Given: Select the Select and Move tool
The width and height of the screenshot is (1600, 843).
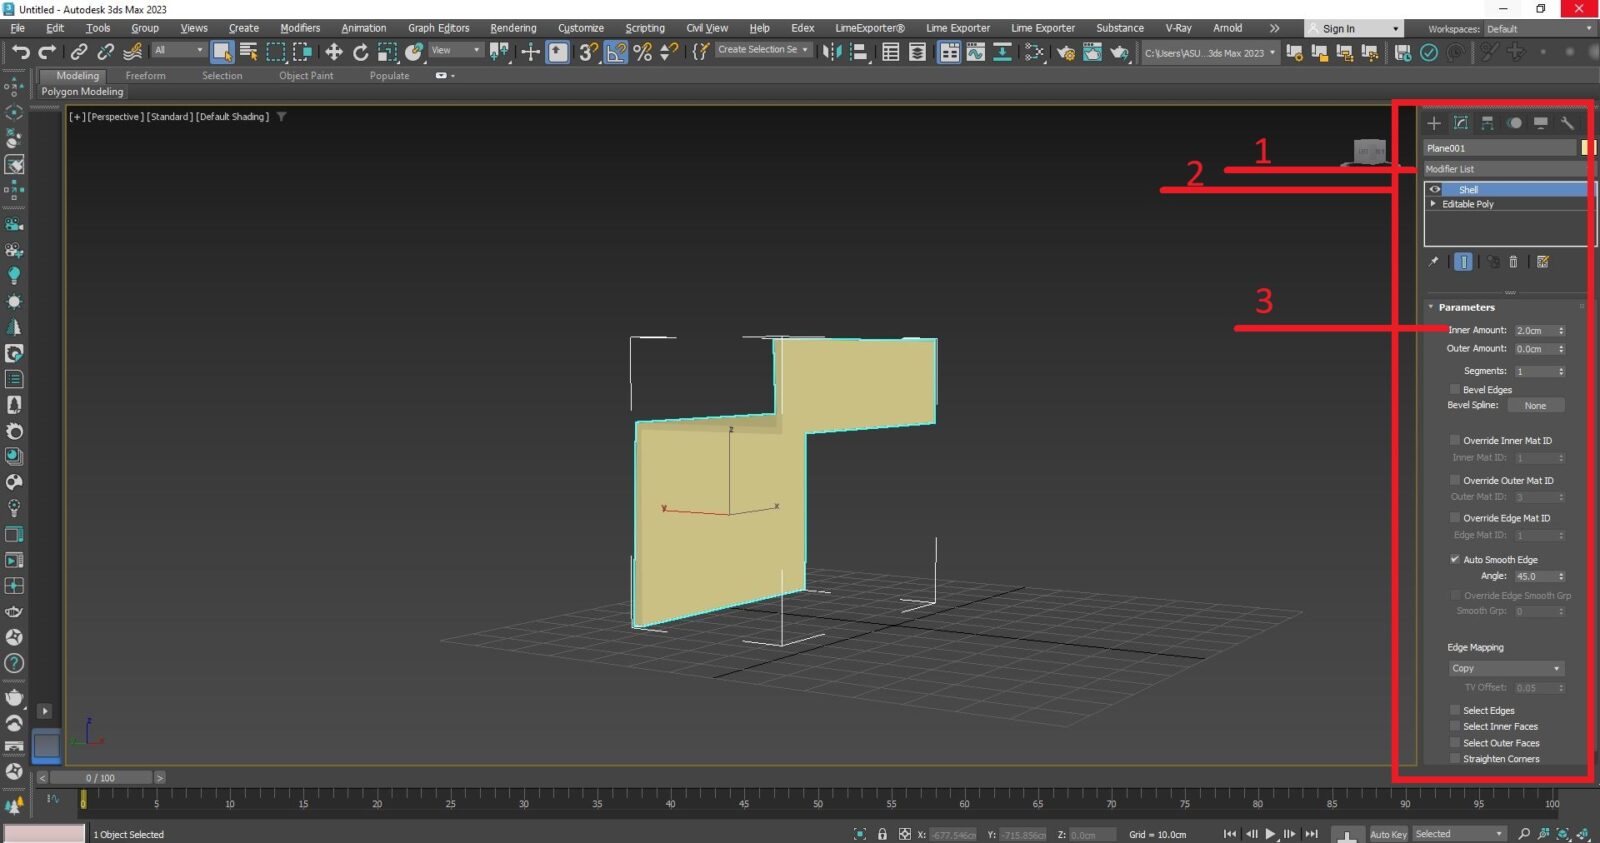Looking at the screenshot, I should [x=334, y=52].
